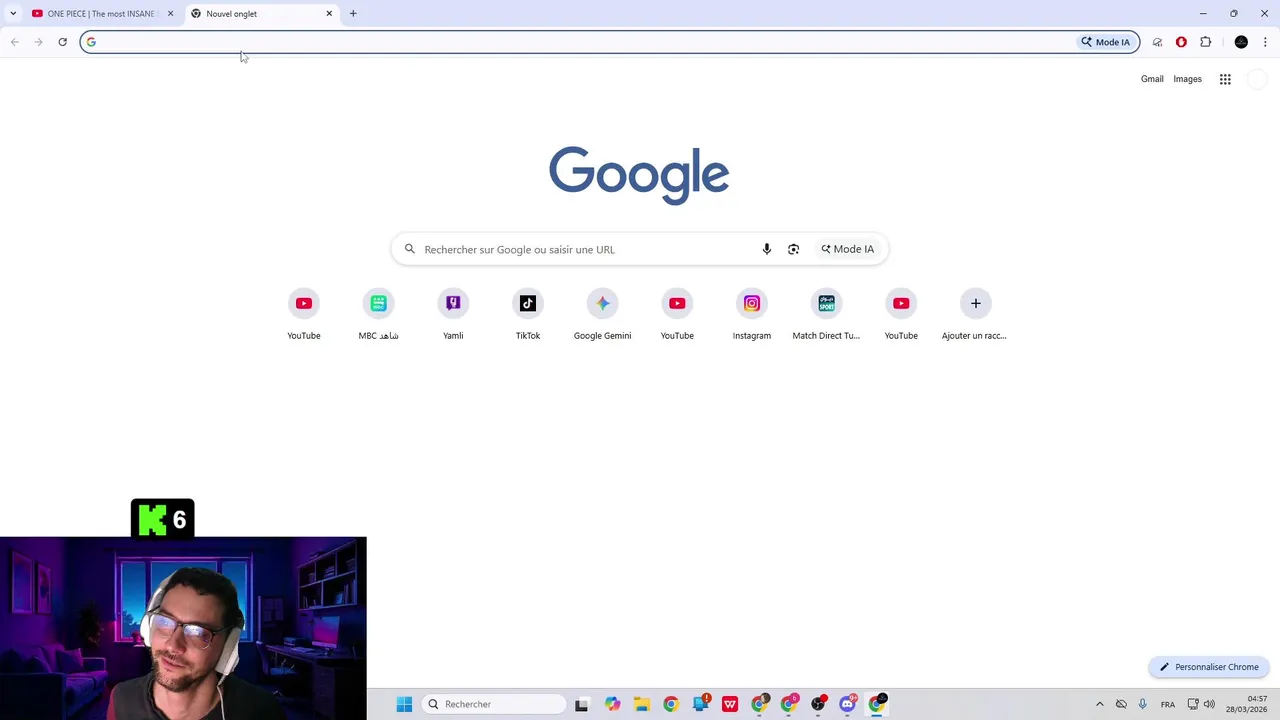Open the red WPS Office taskbar icon

click(730, 704)
